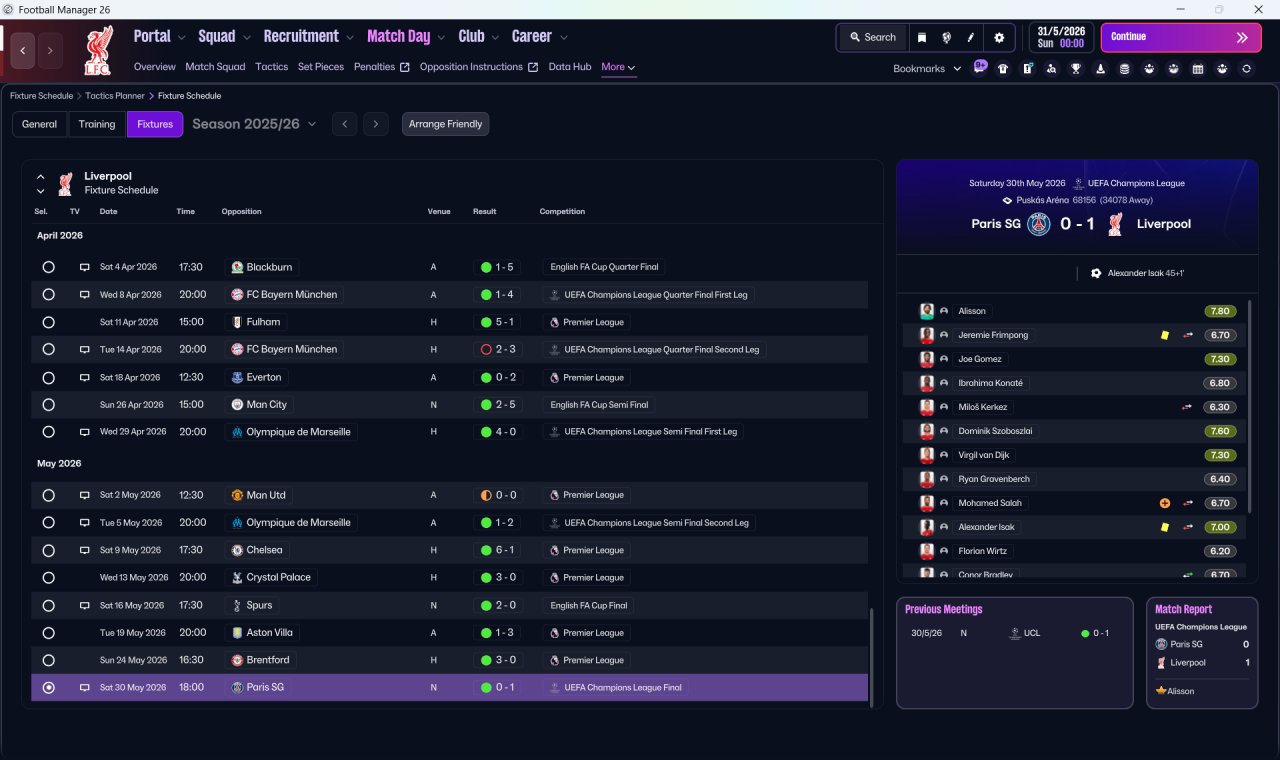Viewport: 1280px width, 760px height.
Task: Select the Brentford fixture radio button
Action: [x=48, y=661]
